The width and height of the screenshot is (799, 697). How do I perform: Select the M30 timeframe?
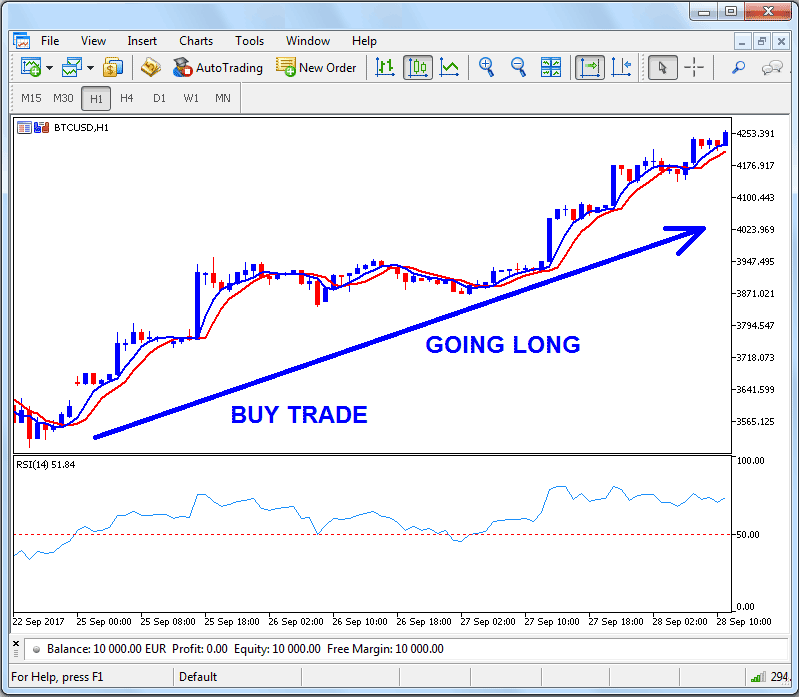pyautogui.click(x=63, y=98)
